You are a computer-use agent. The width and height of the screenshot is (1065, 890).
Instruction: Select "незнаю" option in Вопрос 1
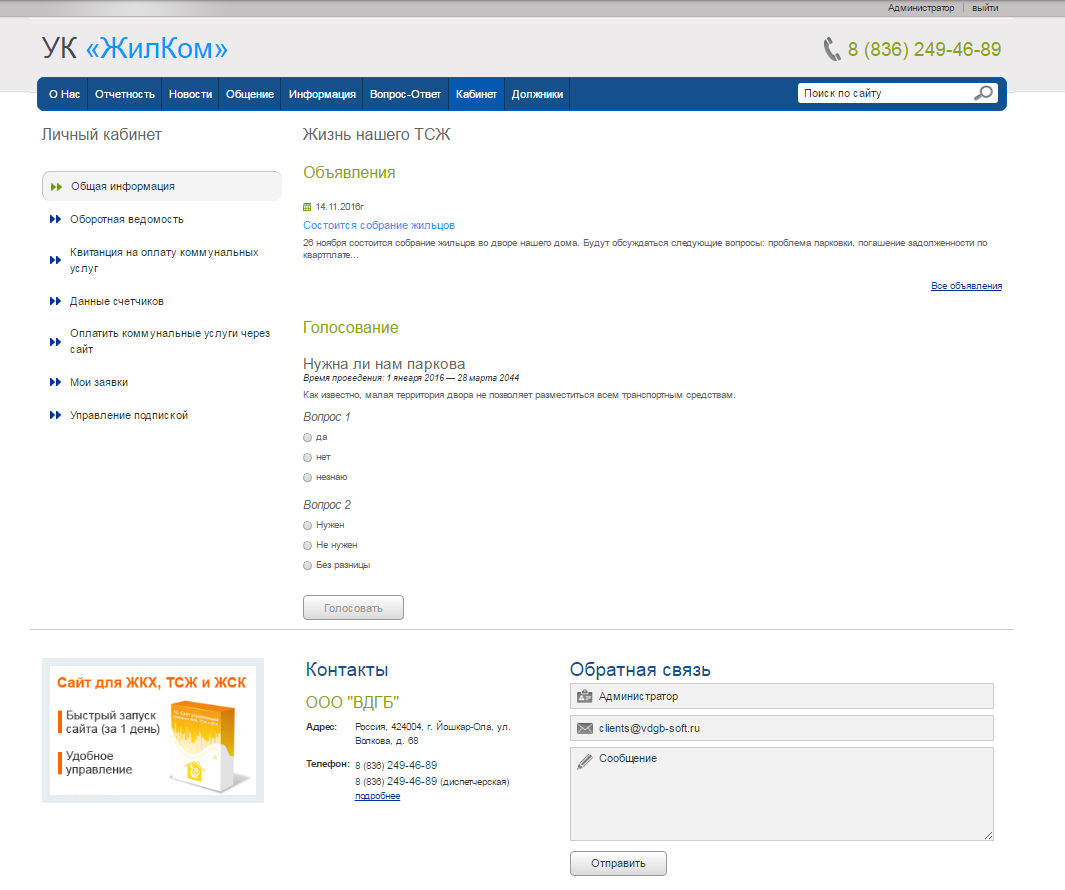pyautogui.click(x=308, y=477)
